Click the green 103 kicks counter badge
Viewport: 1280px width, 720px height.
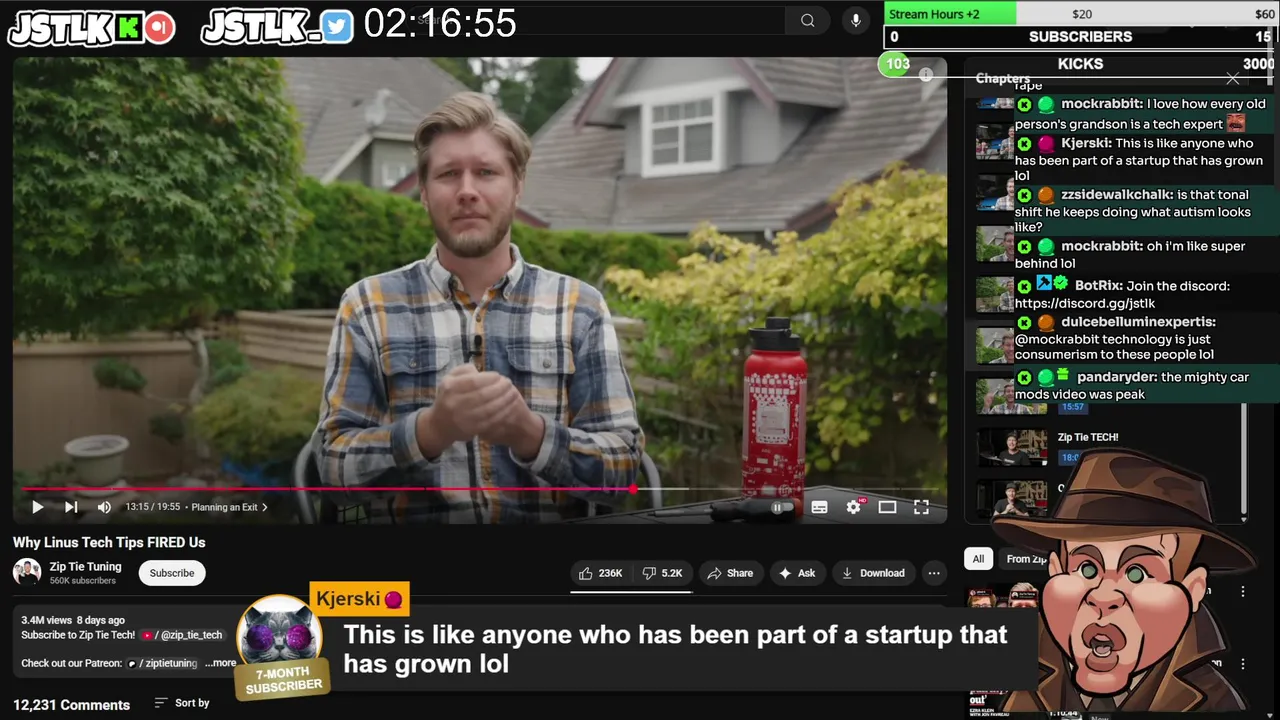coord(896,64)
